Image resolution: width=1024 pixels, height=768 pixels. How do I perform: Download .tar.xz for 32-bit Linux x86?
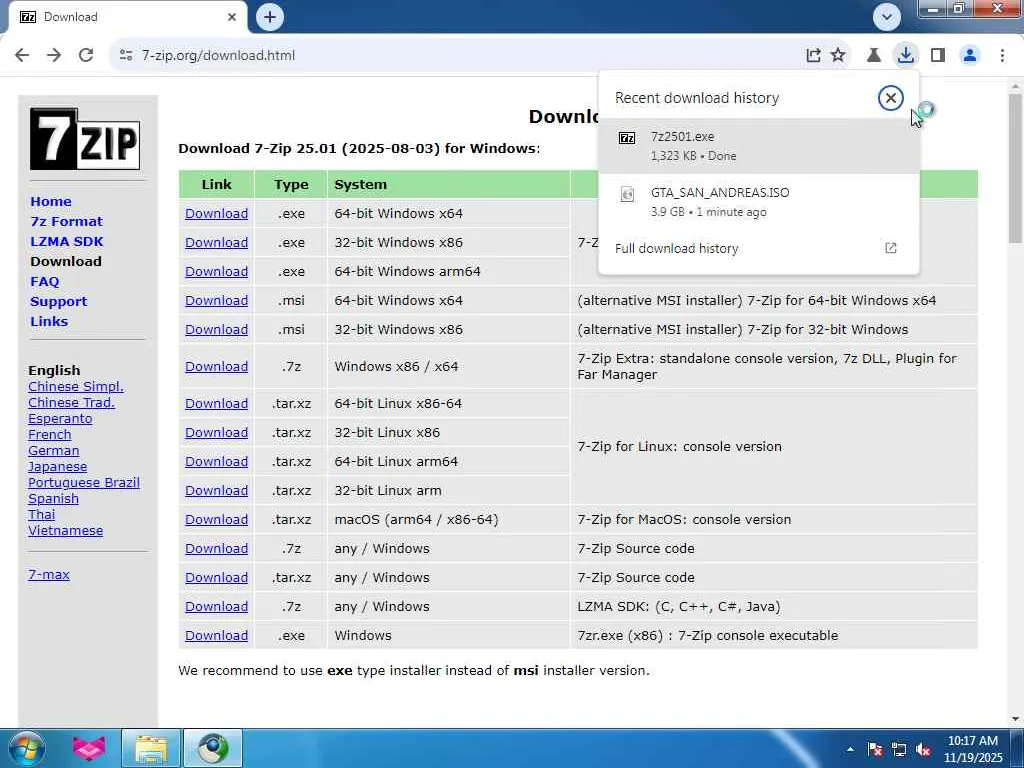[x=216, y=432]
